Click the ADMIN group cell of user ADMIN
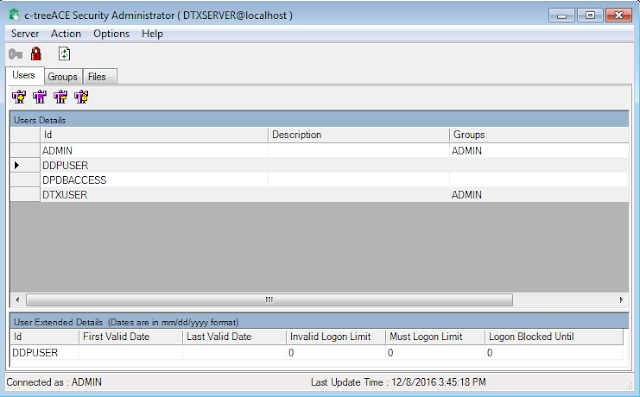 pyautogui.click(x=539, y=151)
